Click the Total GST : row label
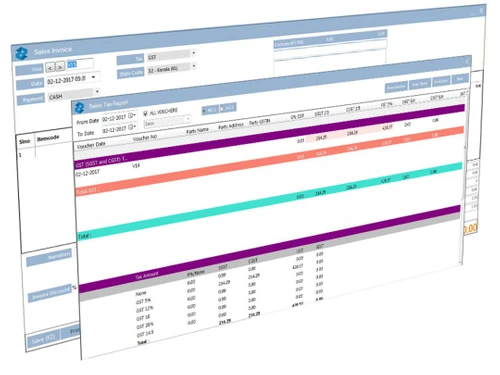 (x=87, y=191)
